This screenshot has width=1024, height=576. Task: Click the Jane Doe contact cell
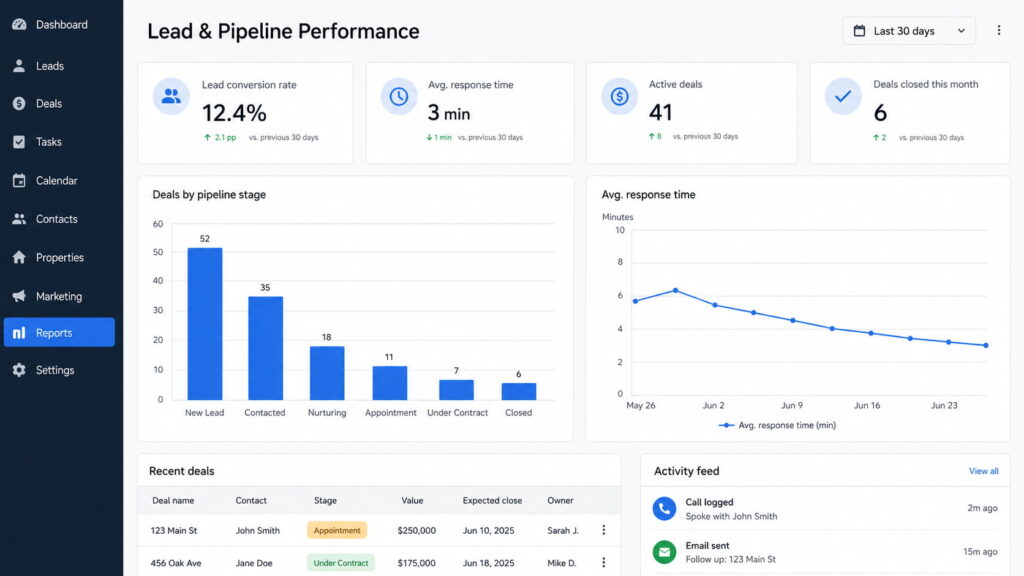(x=254, y=562)
